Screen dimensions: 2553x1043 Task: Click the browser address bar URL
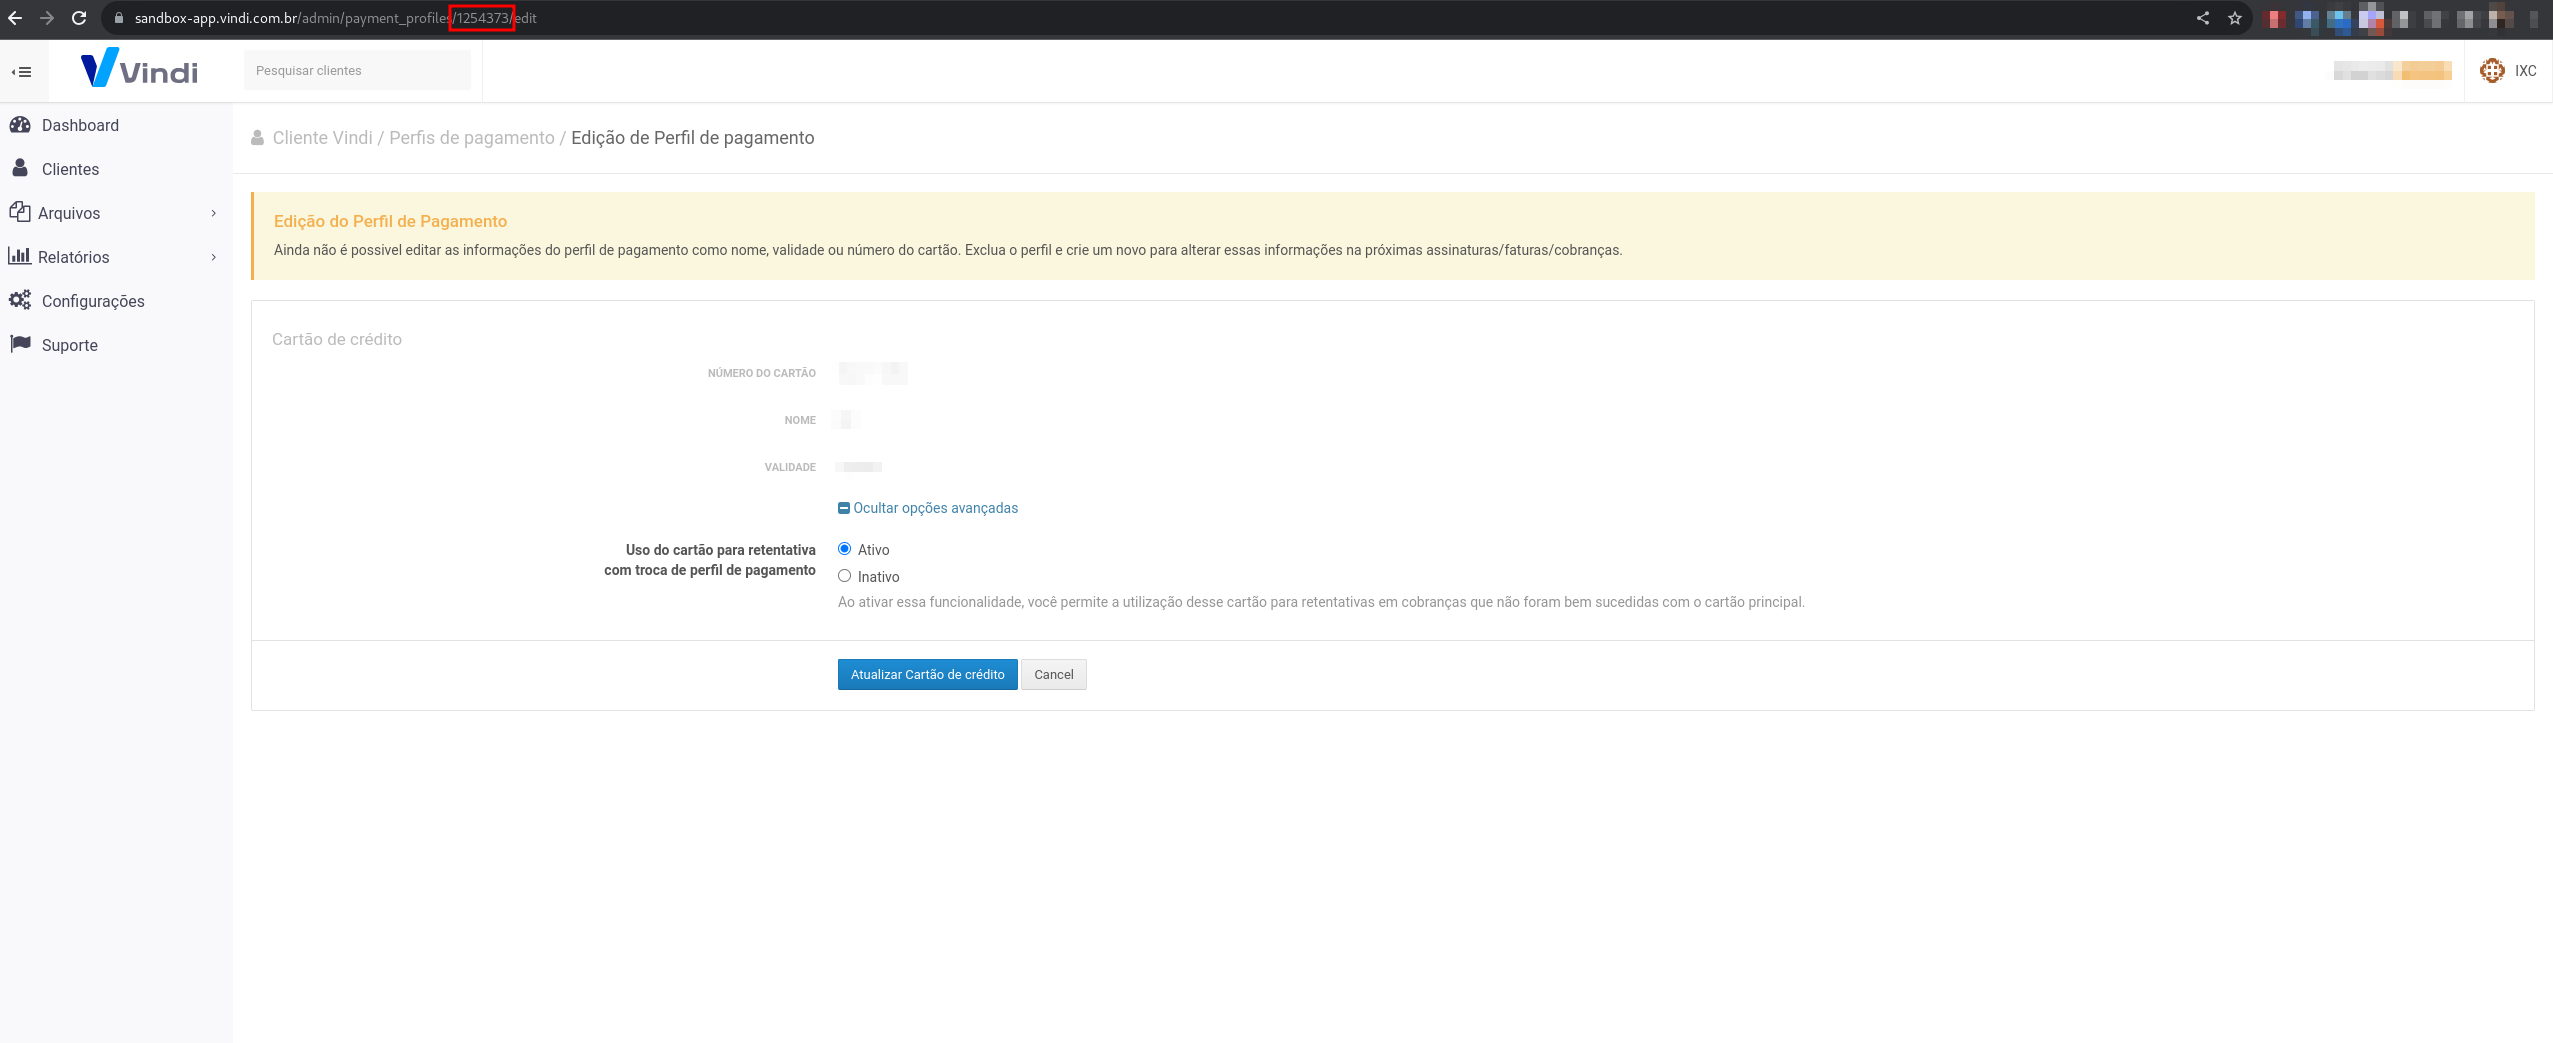tap(336, 18)
